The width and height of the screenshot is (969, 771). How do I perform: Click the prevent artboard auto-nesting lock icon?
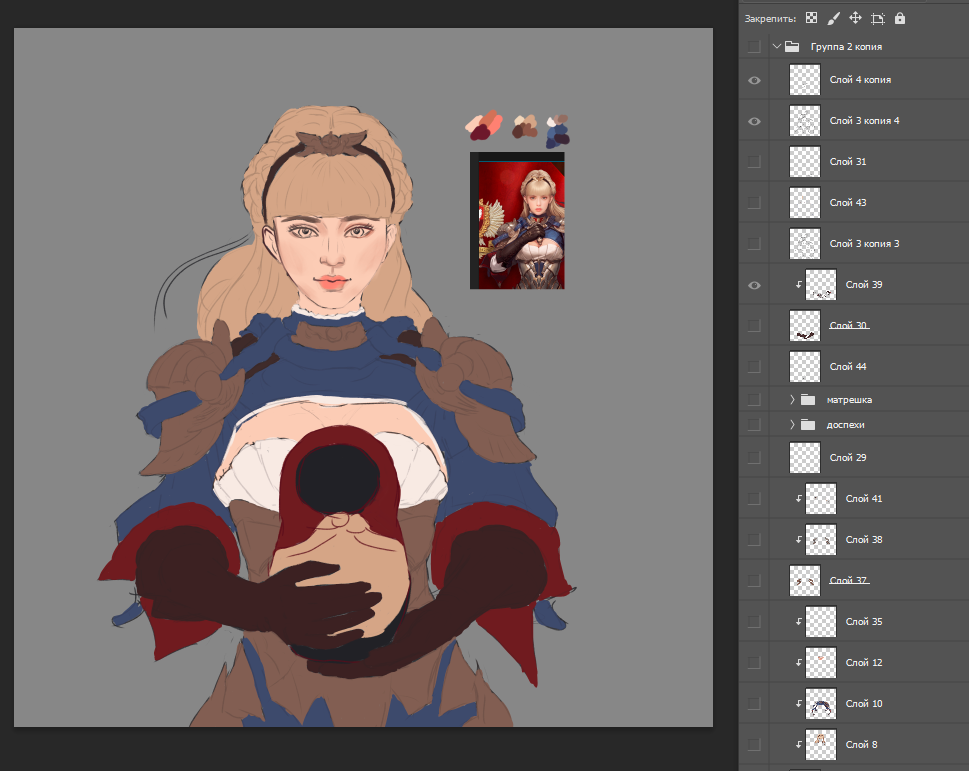878,18
